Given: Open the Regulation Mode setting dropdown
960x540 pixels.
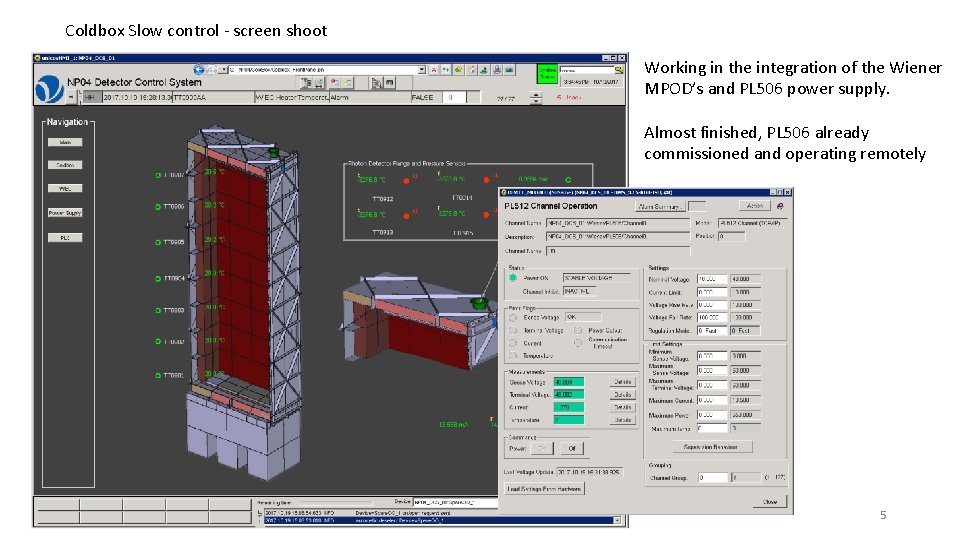Looking at the screenshot, I should click(712, 331).
